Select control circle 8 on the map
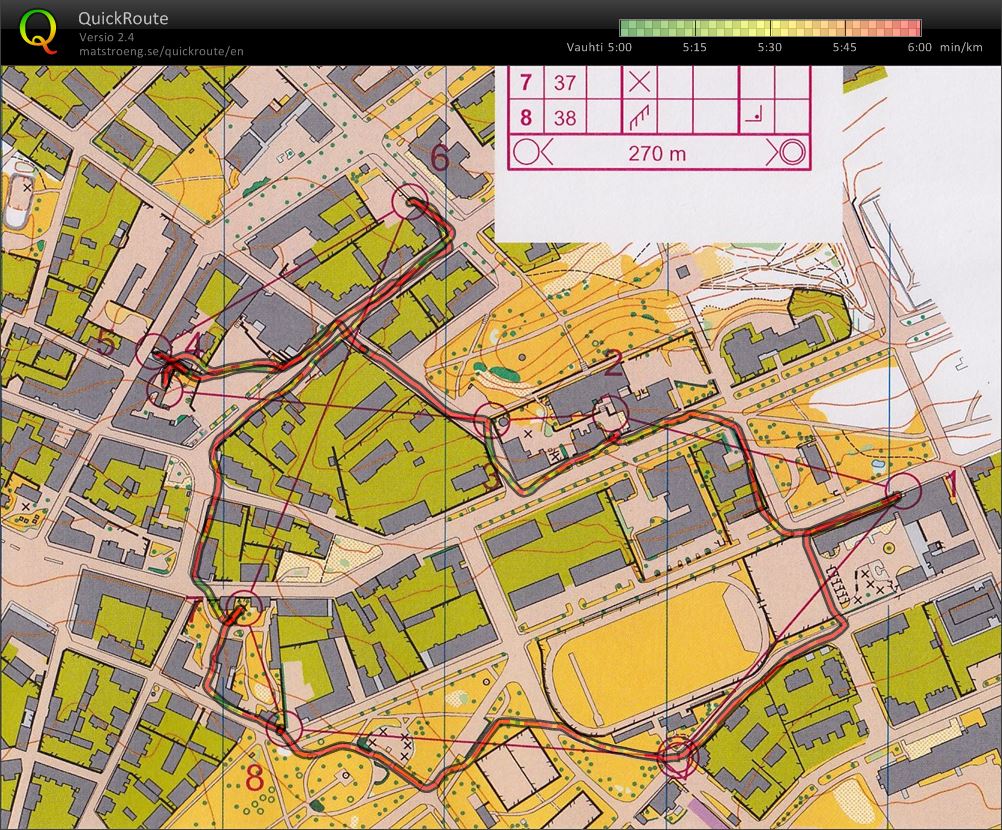Viewport: 1002px width, 830px height. (284, 730)
